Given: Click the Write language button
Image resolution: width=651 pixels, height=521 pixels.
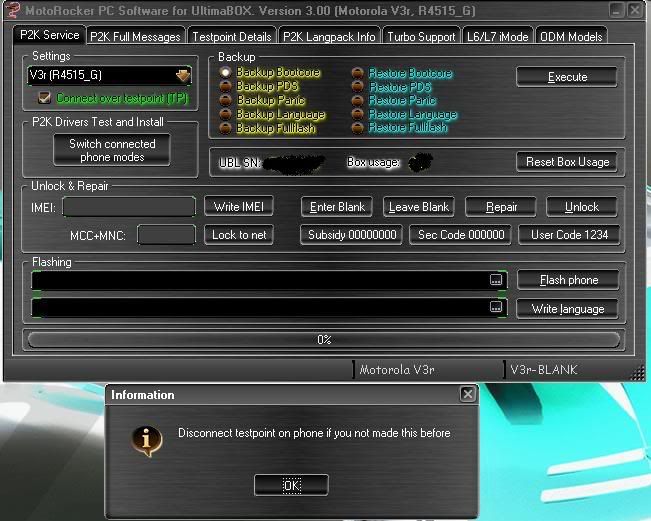Looking at the screenshot, I should click(567, 309).
